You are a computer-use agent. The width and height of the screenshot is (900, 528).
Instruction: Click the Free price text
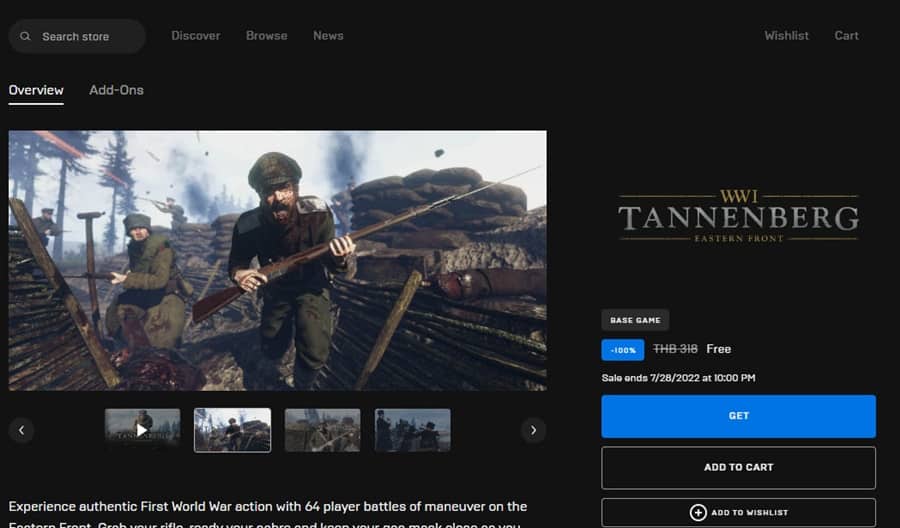click(719, 349)
